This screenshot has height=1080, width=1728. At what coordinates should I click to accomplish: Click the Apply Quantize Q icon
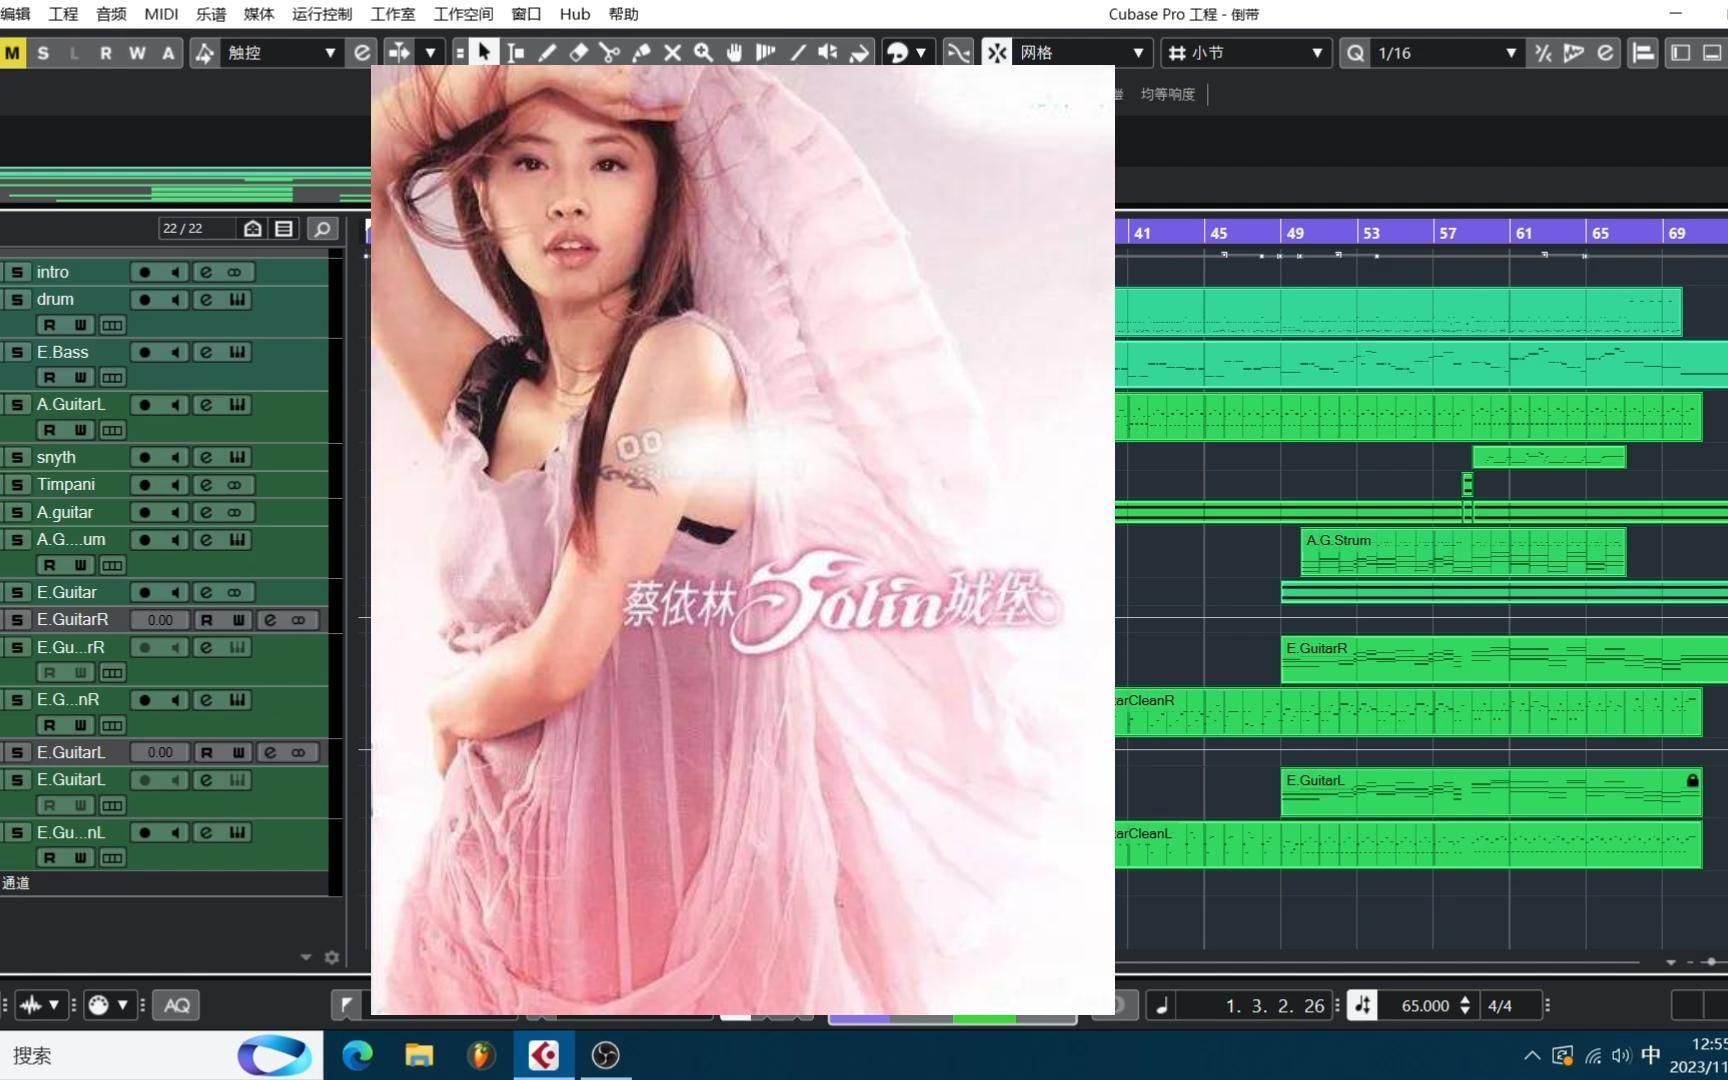pyautogui.click(x=1355, y=53)
